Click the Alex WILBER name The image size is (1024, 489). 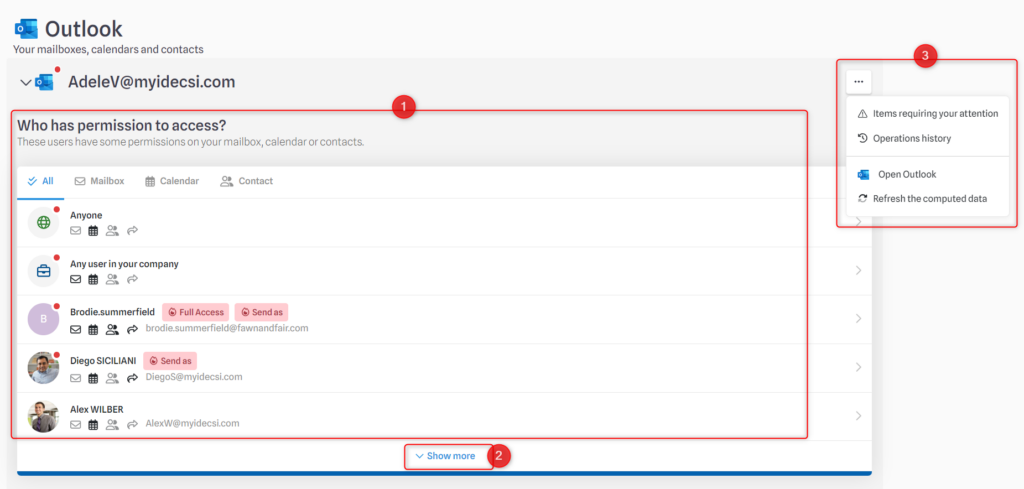click(97, 409)
